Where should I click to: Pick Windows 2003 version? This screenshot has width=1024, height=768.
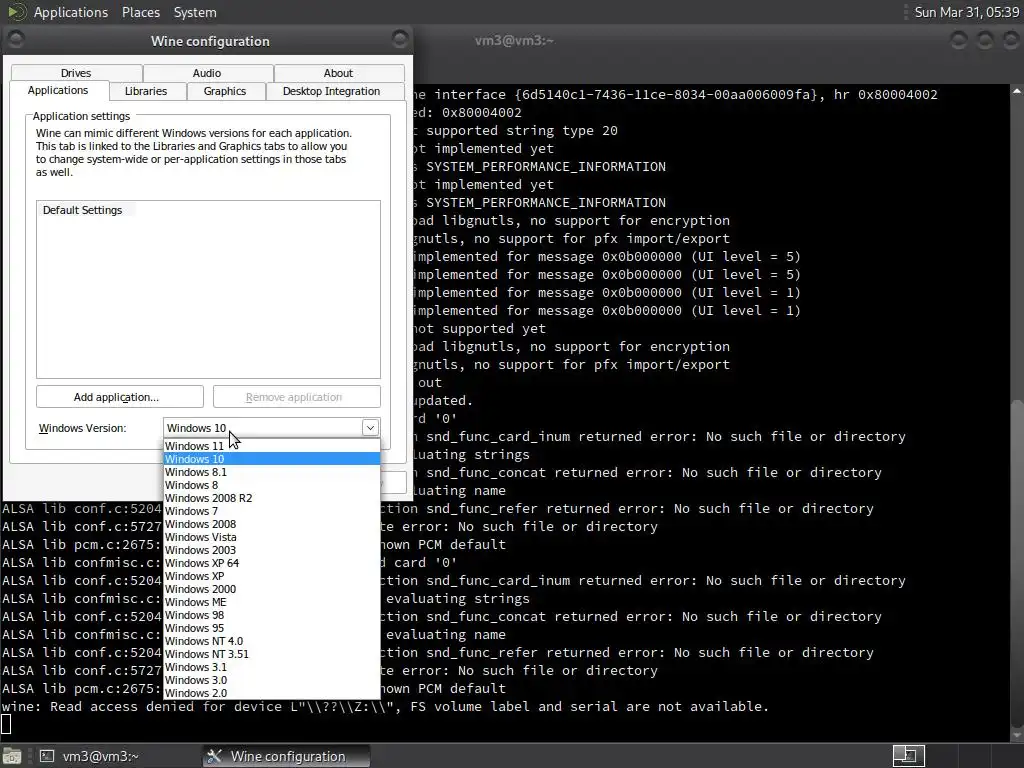pos(272,551)
